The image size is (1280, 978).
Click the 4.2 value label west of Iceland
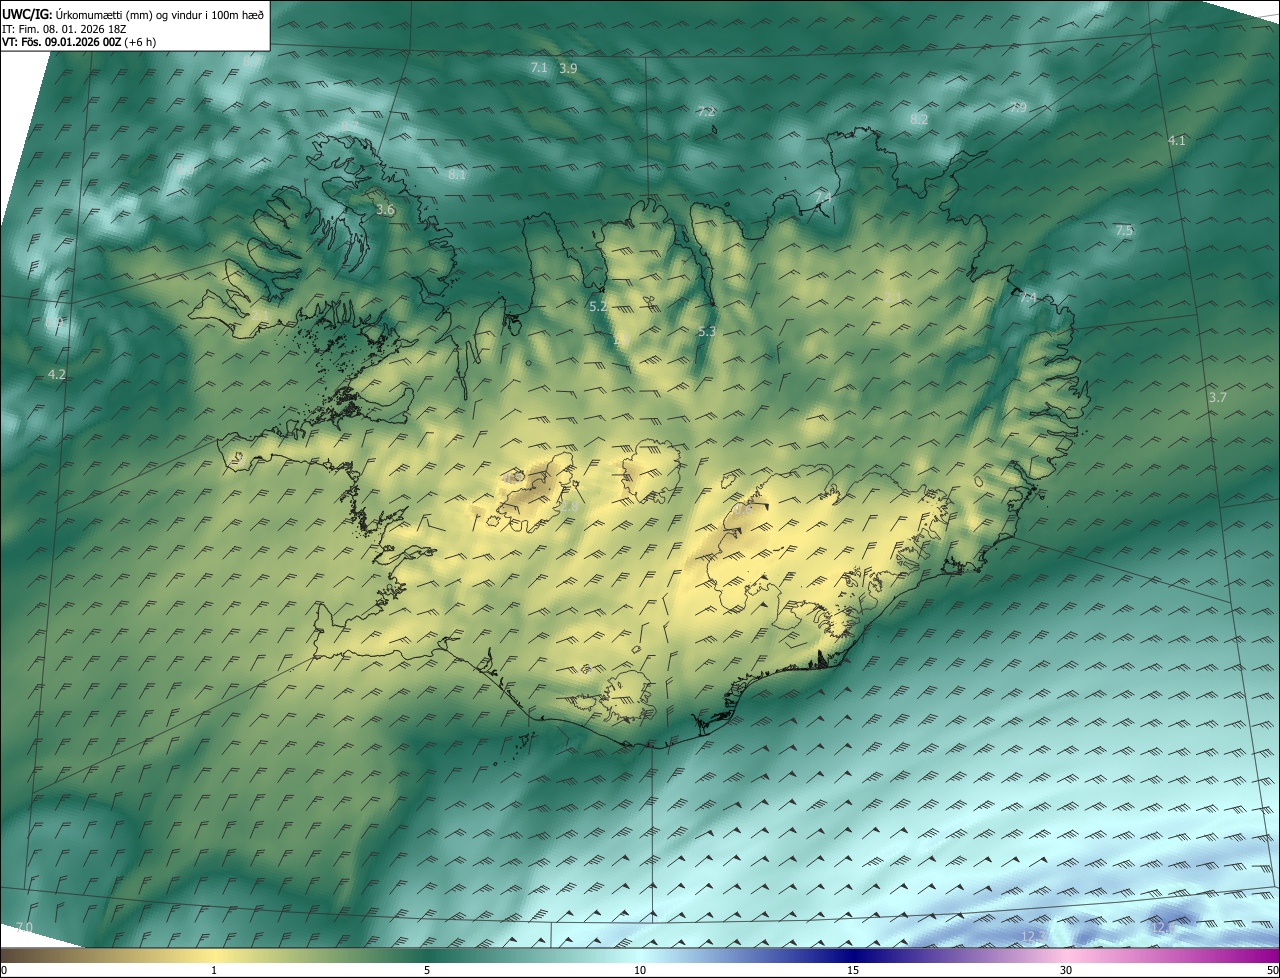tap(57, 375)
